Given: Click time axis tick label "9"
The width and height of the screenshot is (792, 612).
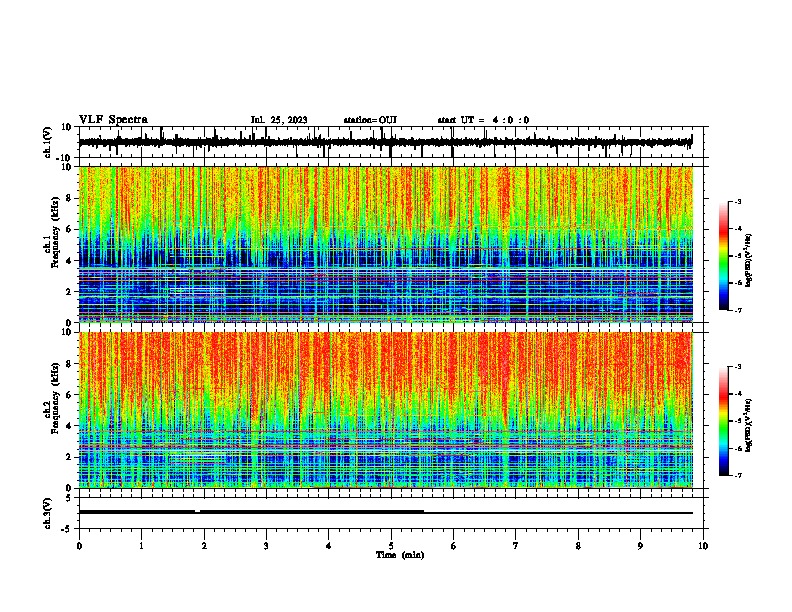Looking at the screenshot, I should 640,546.
